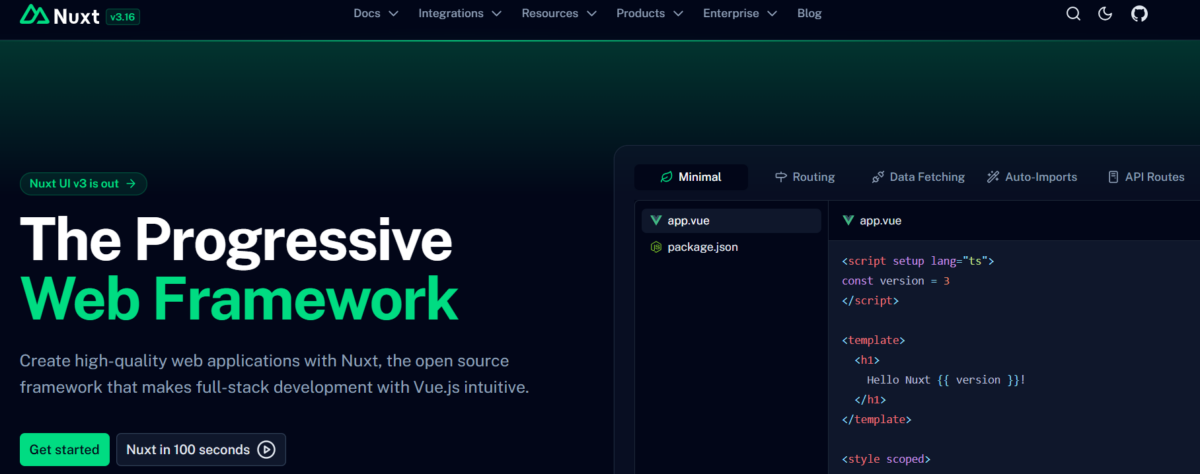This screenshot has width=1200, height=474.
Task: Expand the Resources dropdown menu
Action: click(559, 14)
